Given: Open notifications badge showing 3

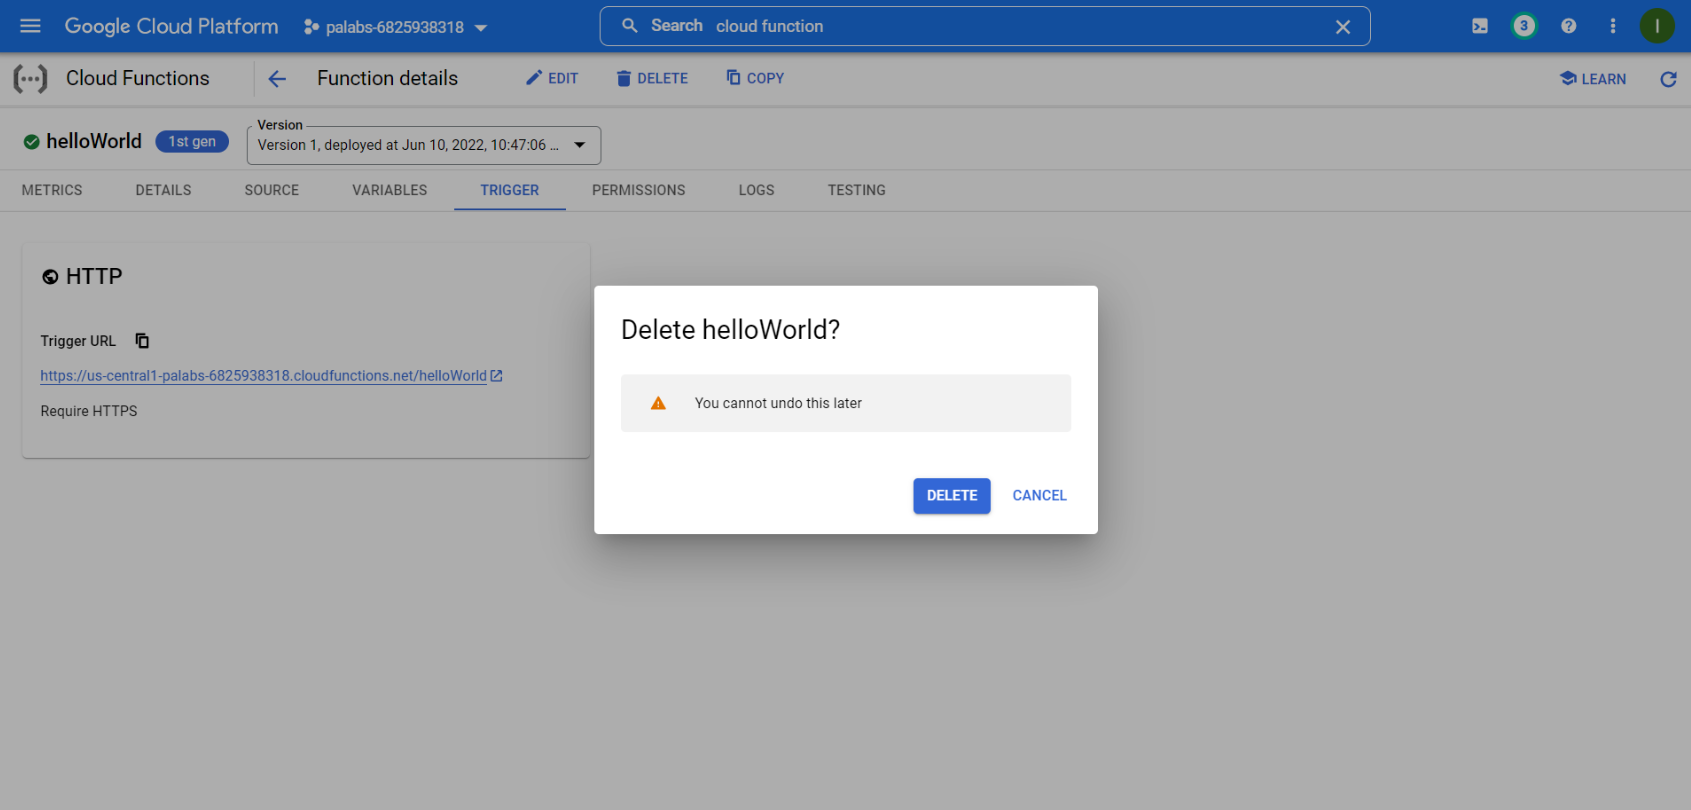Looking at the screenshot, I should 1523,26.
